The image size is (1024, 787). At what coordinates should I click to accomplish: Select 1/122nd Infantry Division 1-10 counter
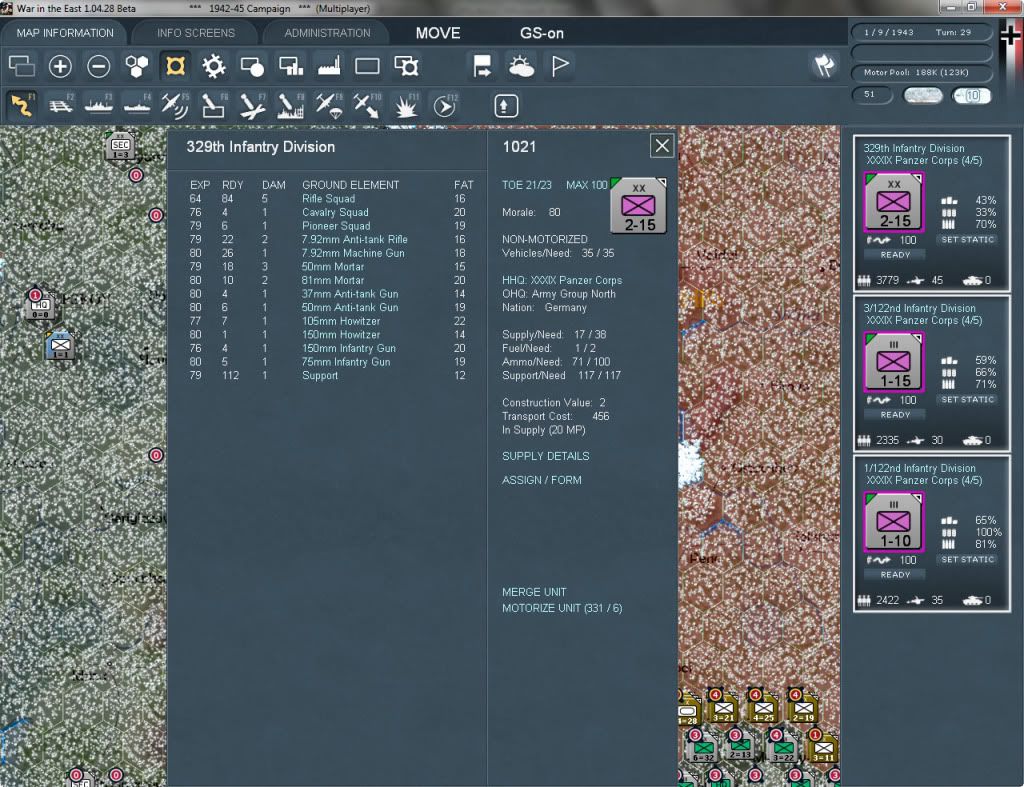click(894, 522)
